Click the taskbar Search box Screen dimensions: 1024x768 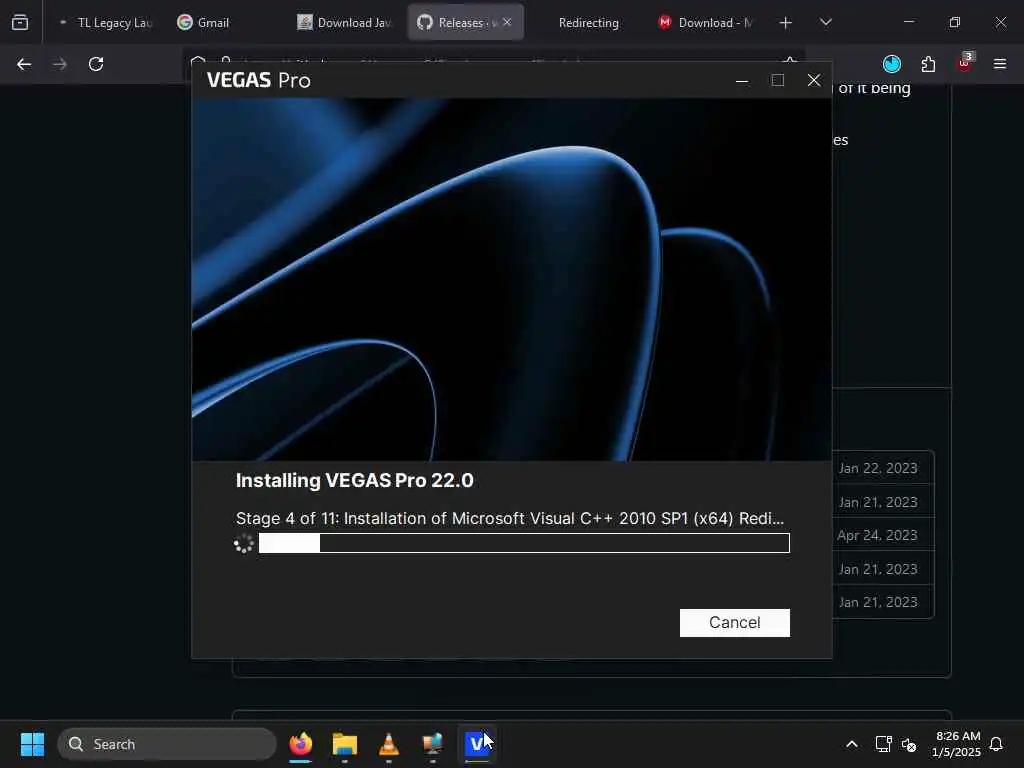(x=167, y=744)
